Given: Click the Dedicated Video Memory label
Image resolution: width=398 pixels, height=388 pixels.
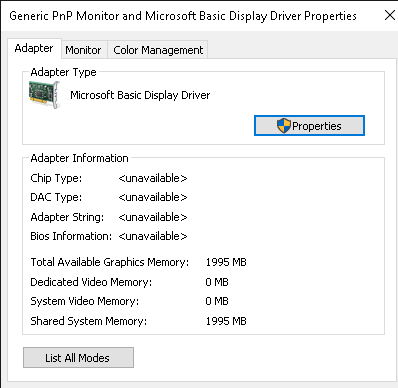Looking at the screenshot, I should click(x=91, y=282).
